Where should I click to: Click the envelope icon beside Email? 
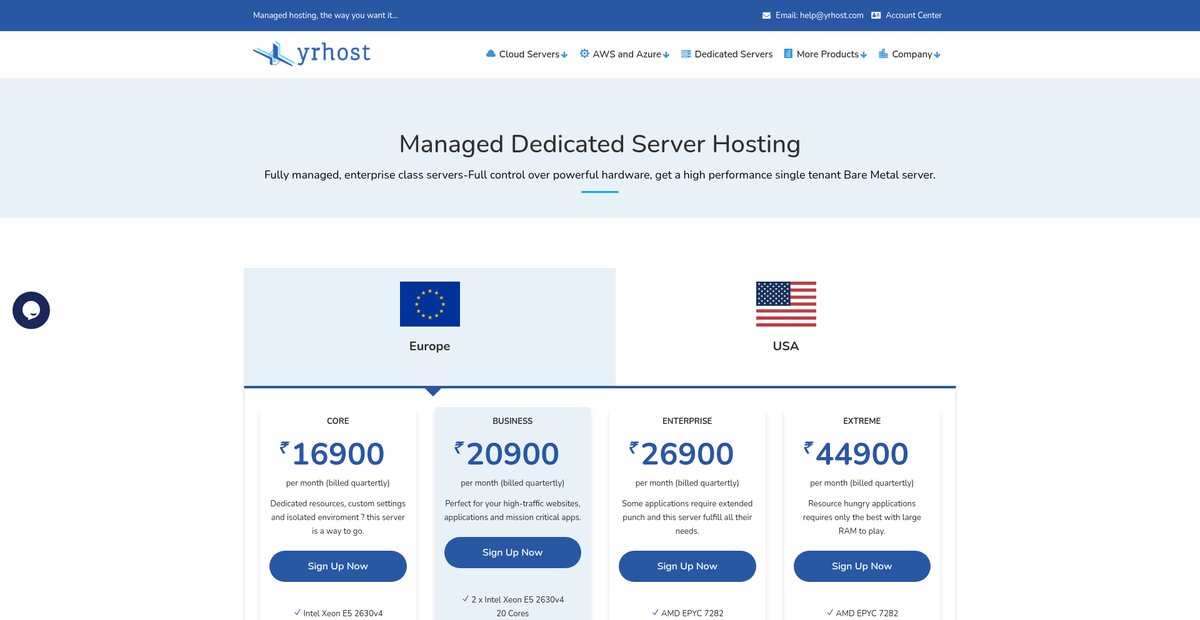[766, 15]
